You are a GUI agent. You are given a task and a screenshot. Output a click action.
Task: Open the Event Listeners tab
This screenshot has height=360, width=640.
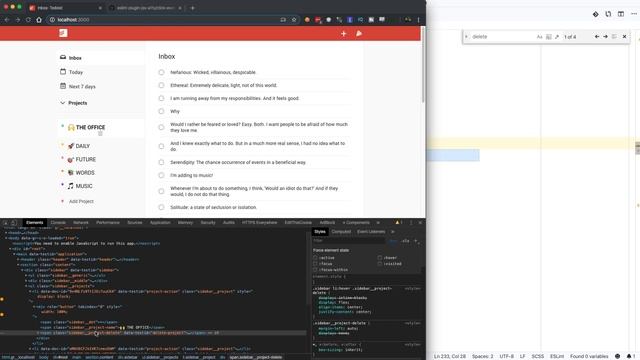[371, 232]
